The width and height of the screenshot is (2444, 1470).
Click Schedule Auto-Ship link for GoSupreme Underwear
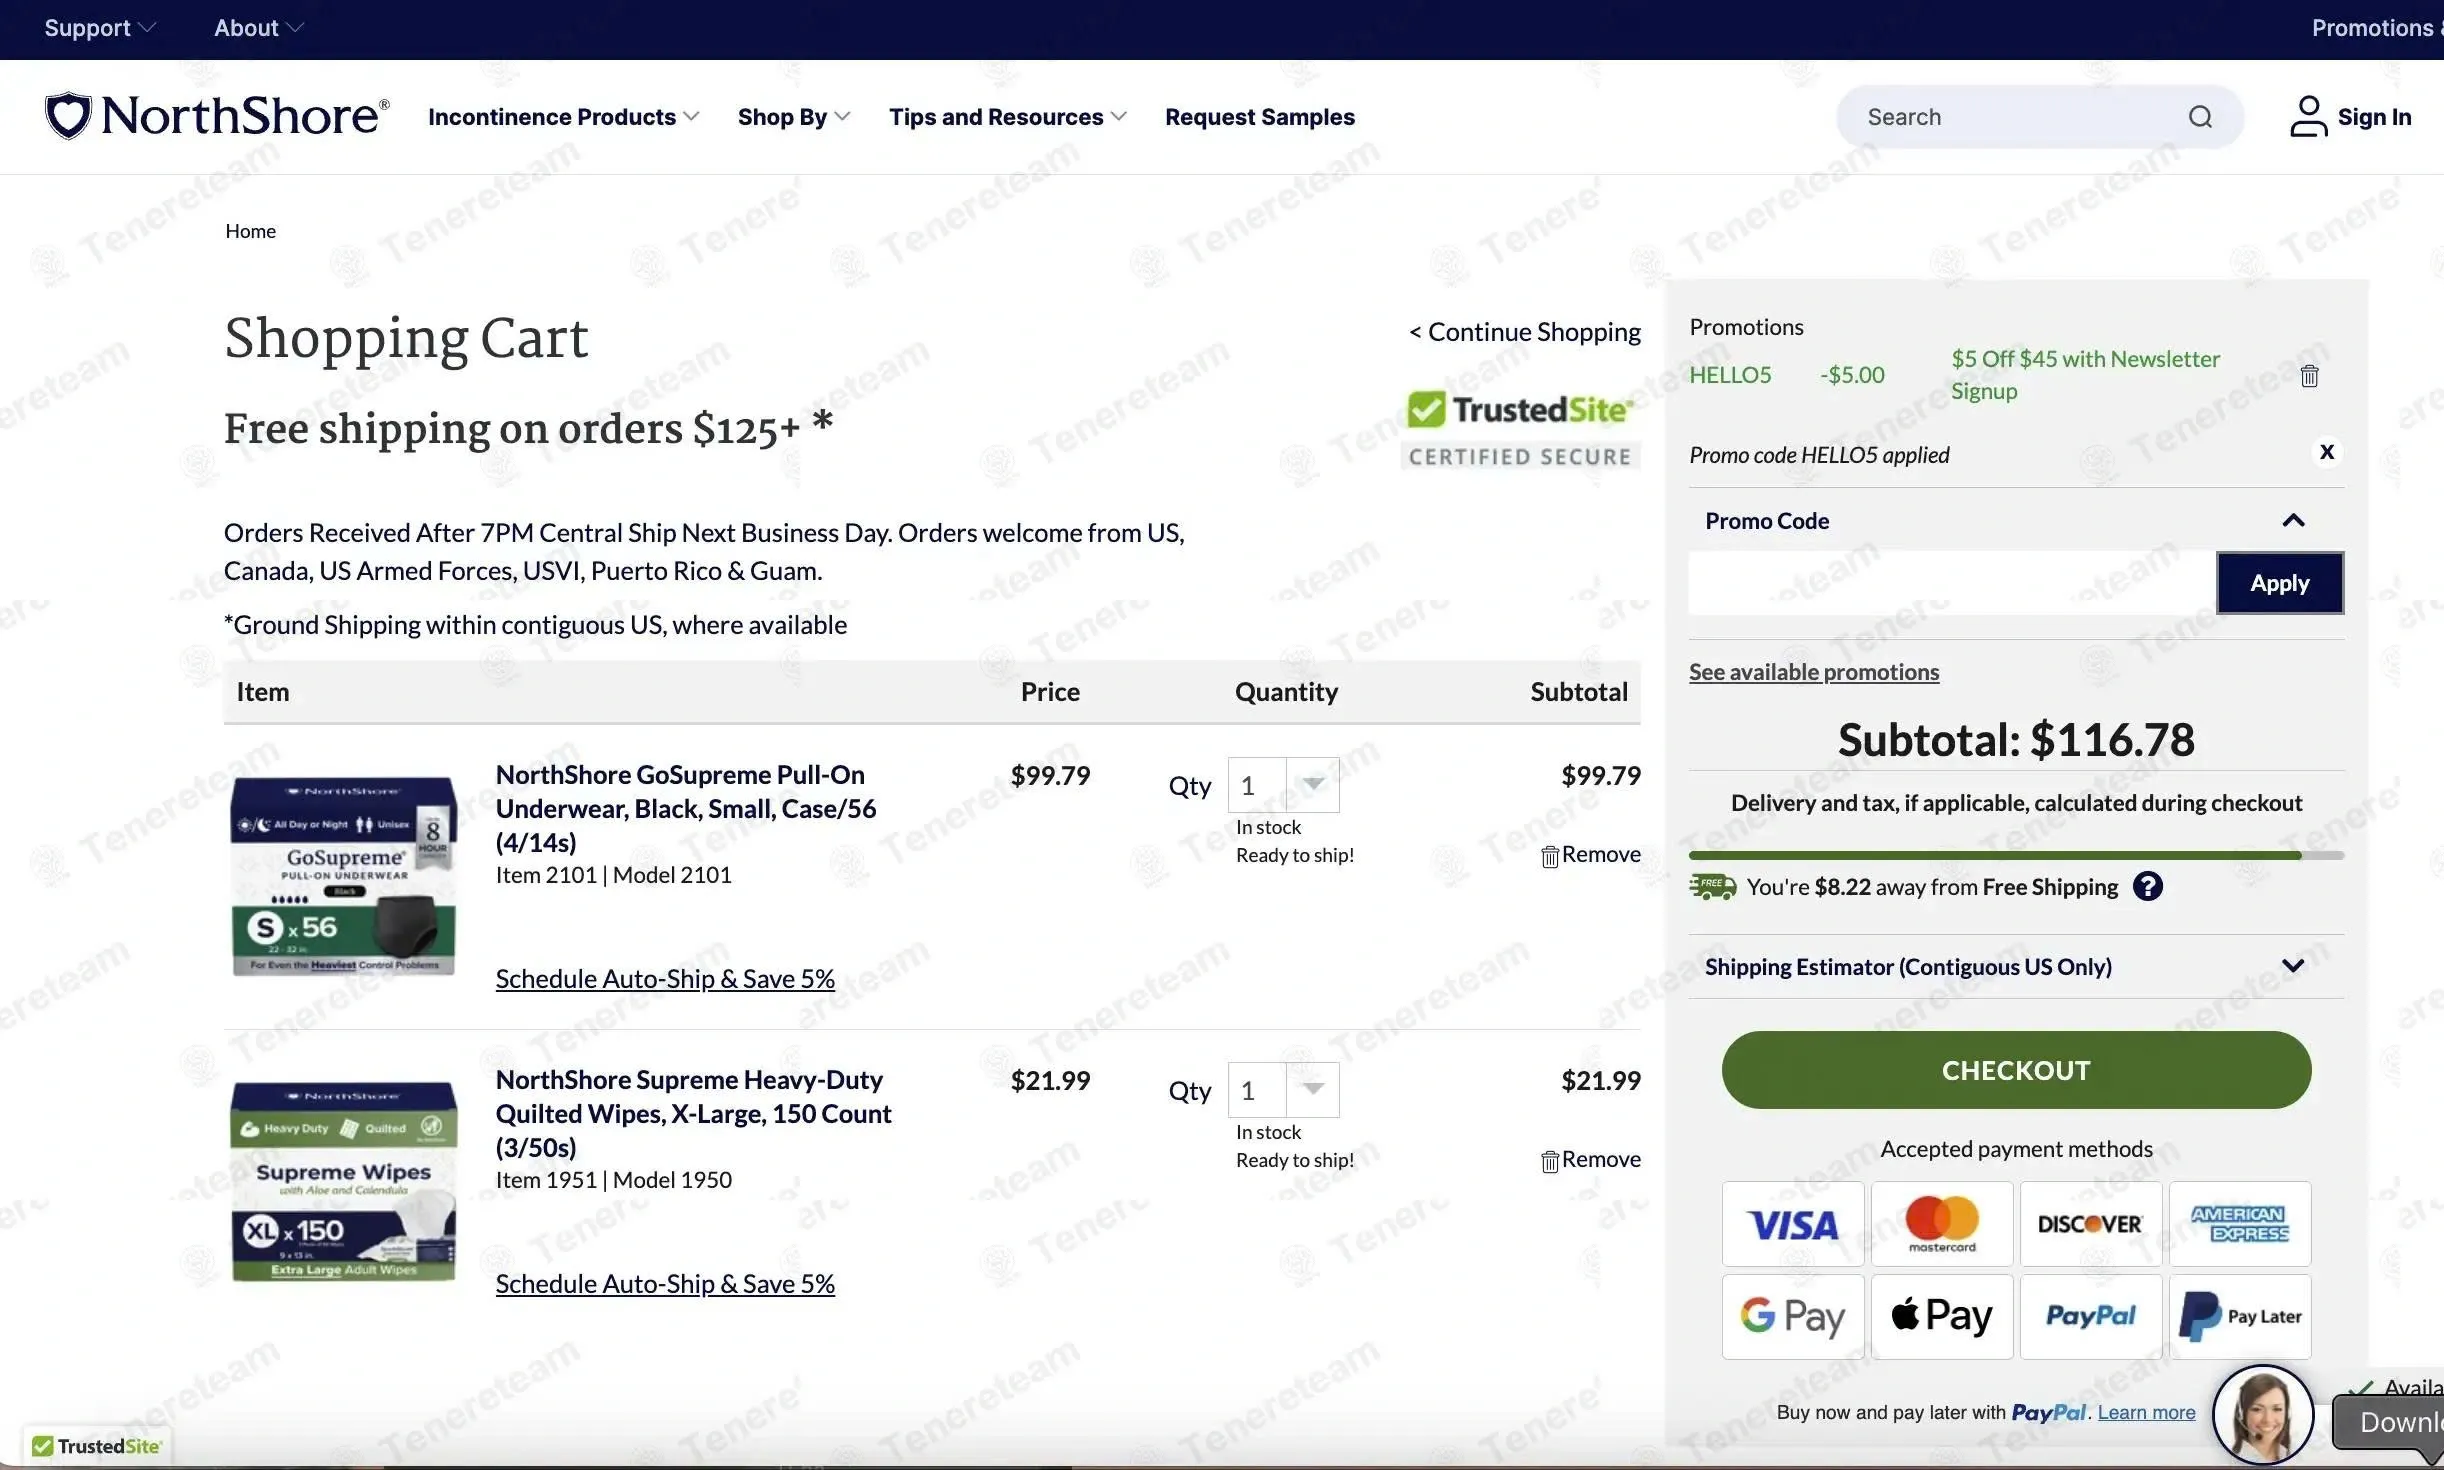pyautogui.click(x=665, y=979)
